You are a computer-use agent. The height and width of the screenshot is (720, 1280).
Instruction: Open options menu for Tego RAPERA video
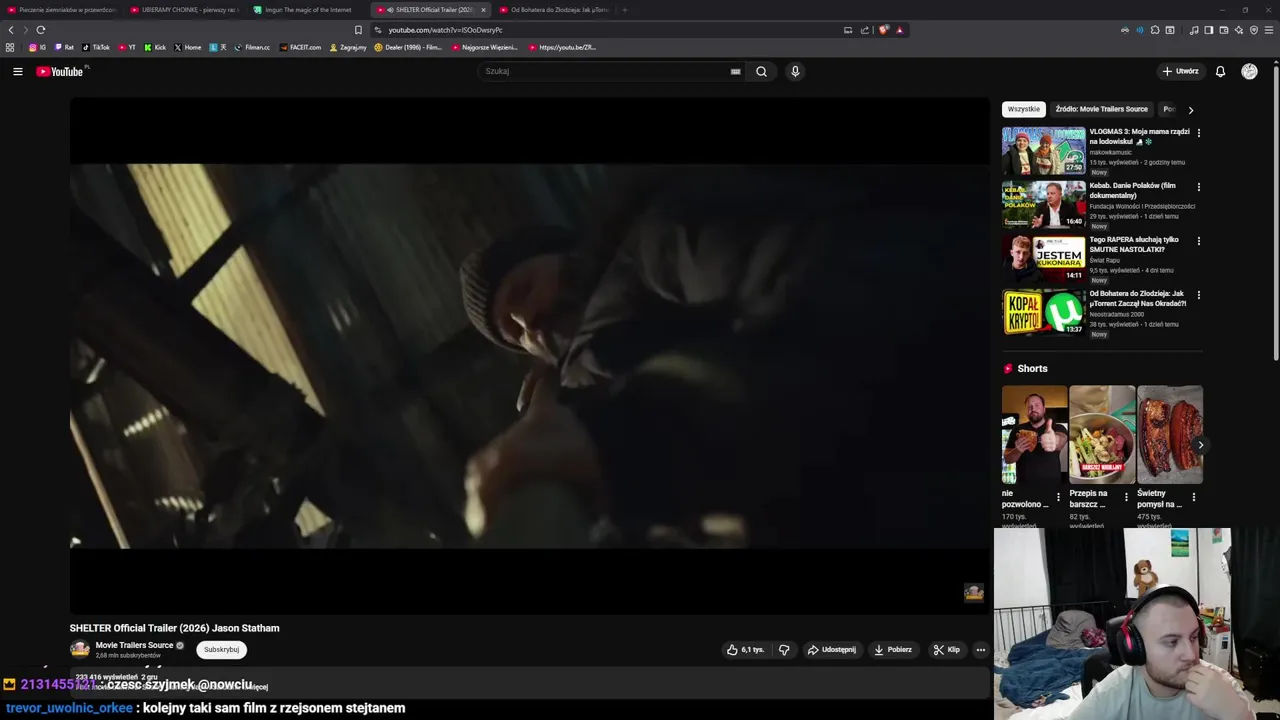point(1199,240)
